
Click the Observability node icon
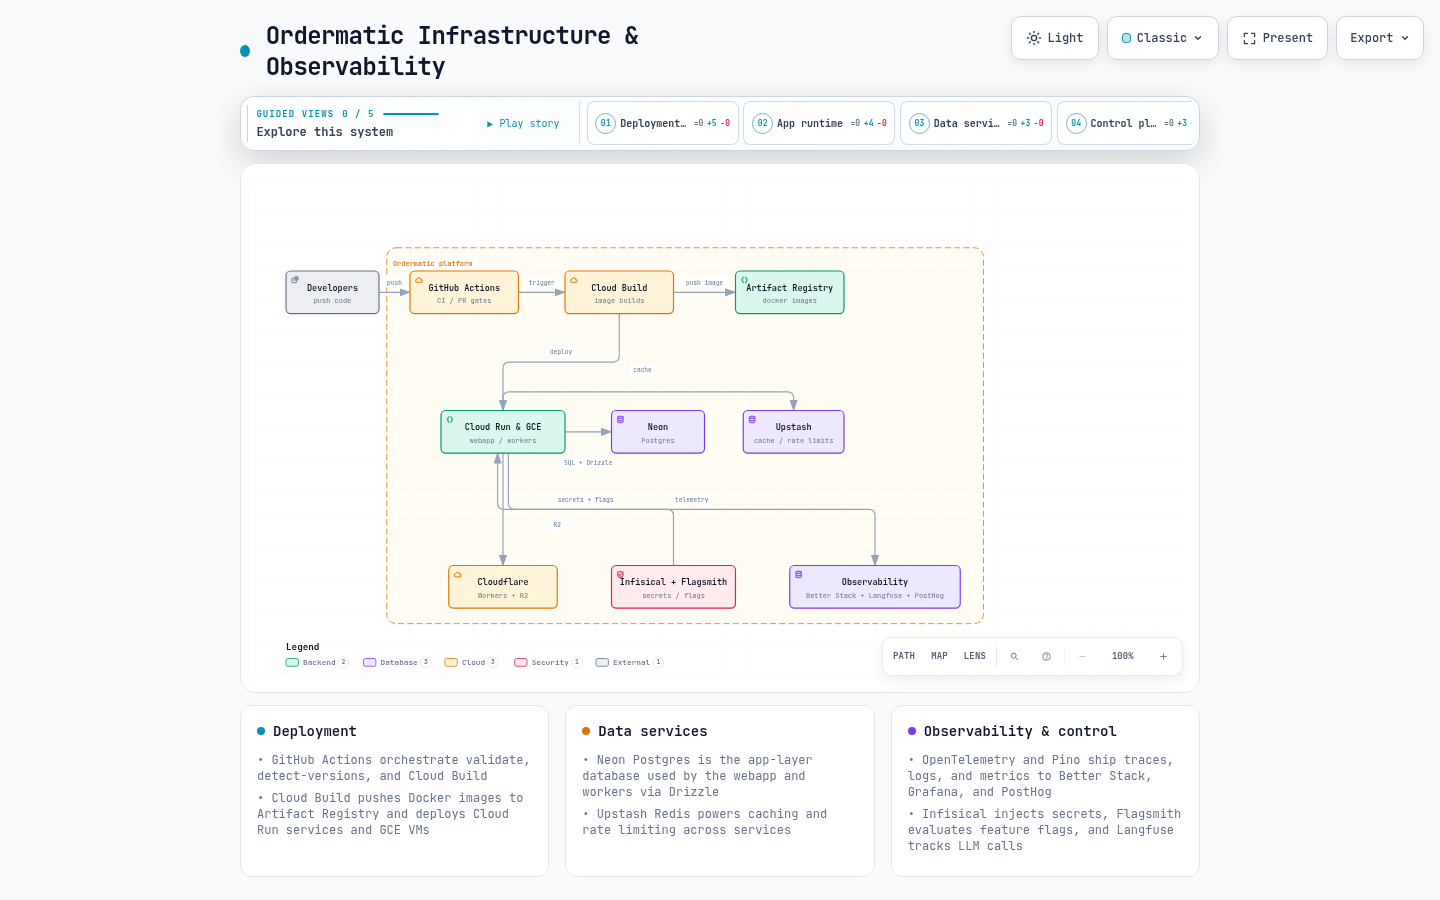point(798,575)
